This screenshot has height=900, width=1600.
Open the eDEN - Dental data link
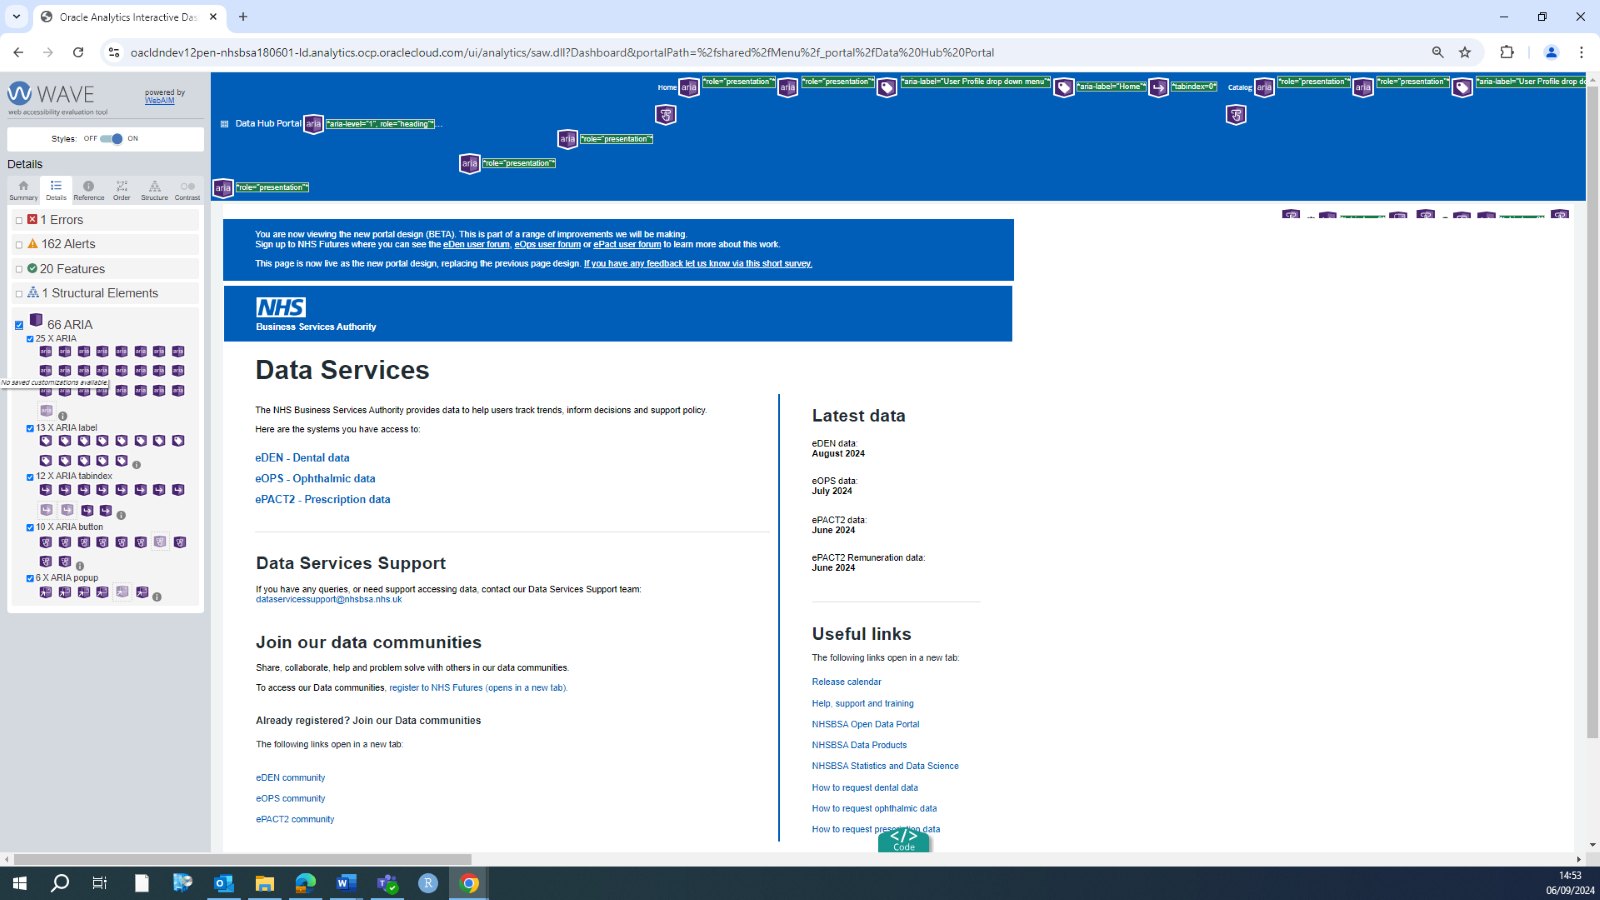(302, 458)
